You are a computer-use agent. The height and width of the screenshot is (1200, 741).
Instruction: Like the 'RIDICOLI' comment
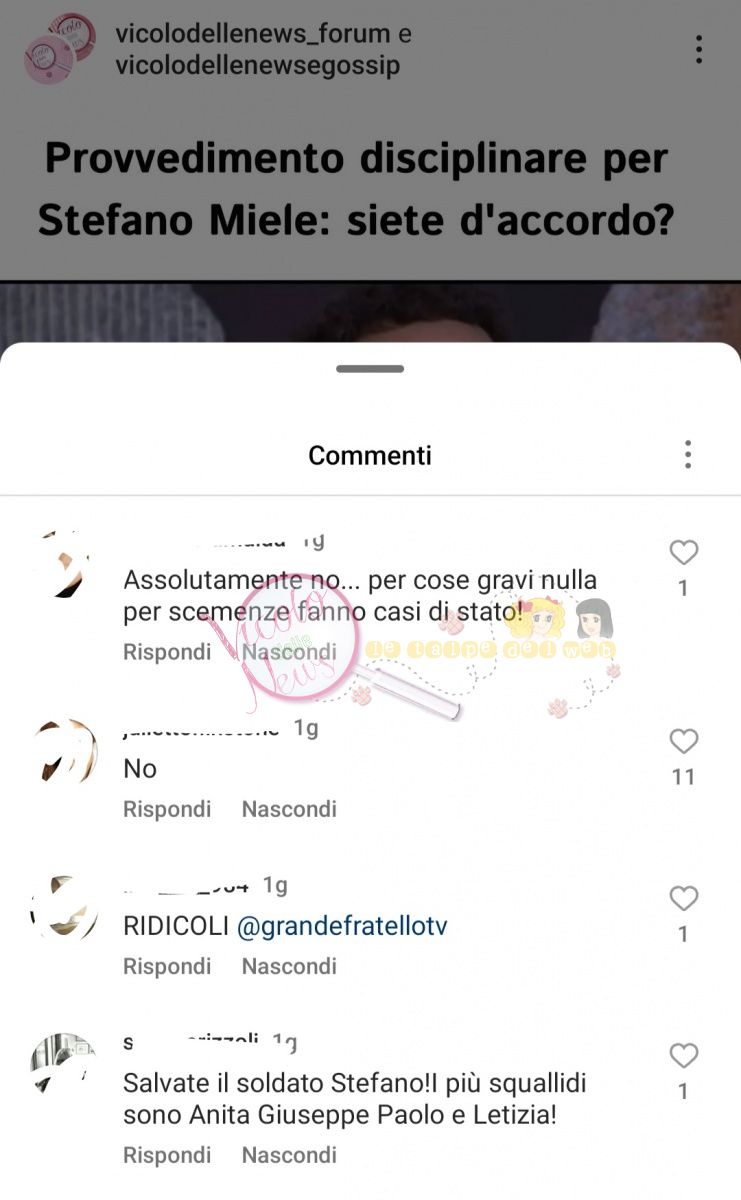pos(683,899)
